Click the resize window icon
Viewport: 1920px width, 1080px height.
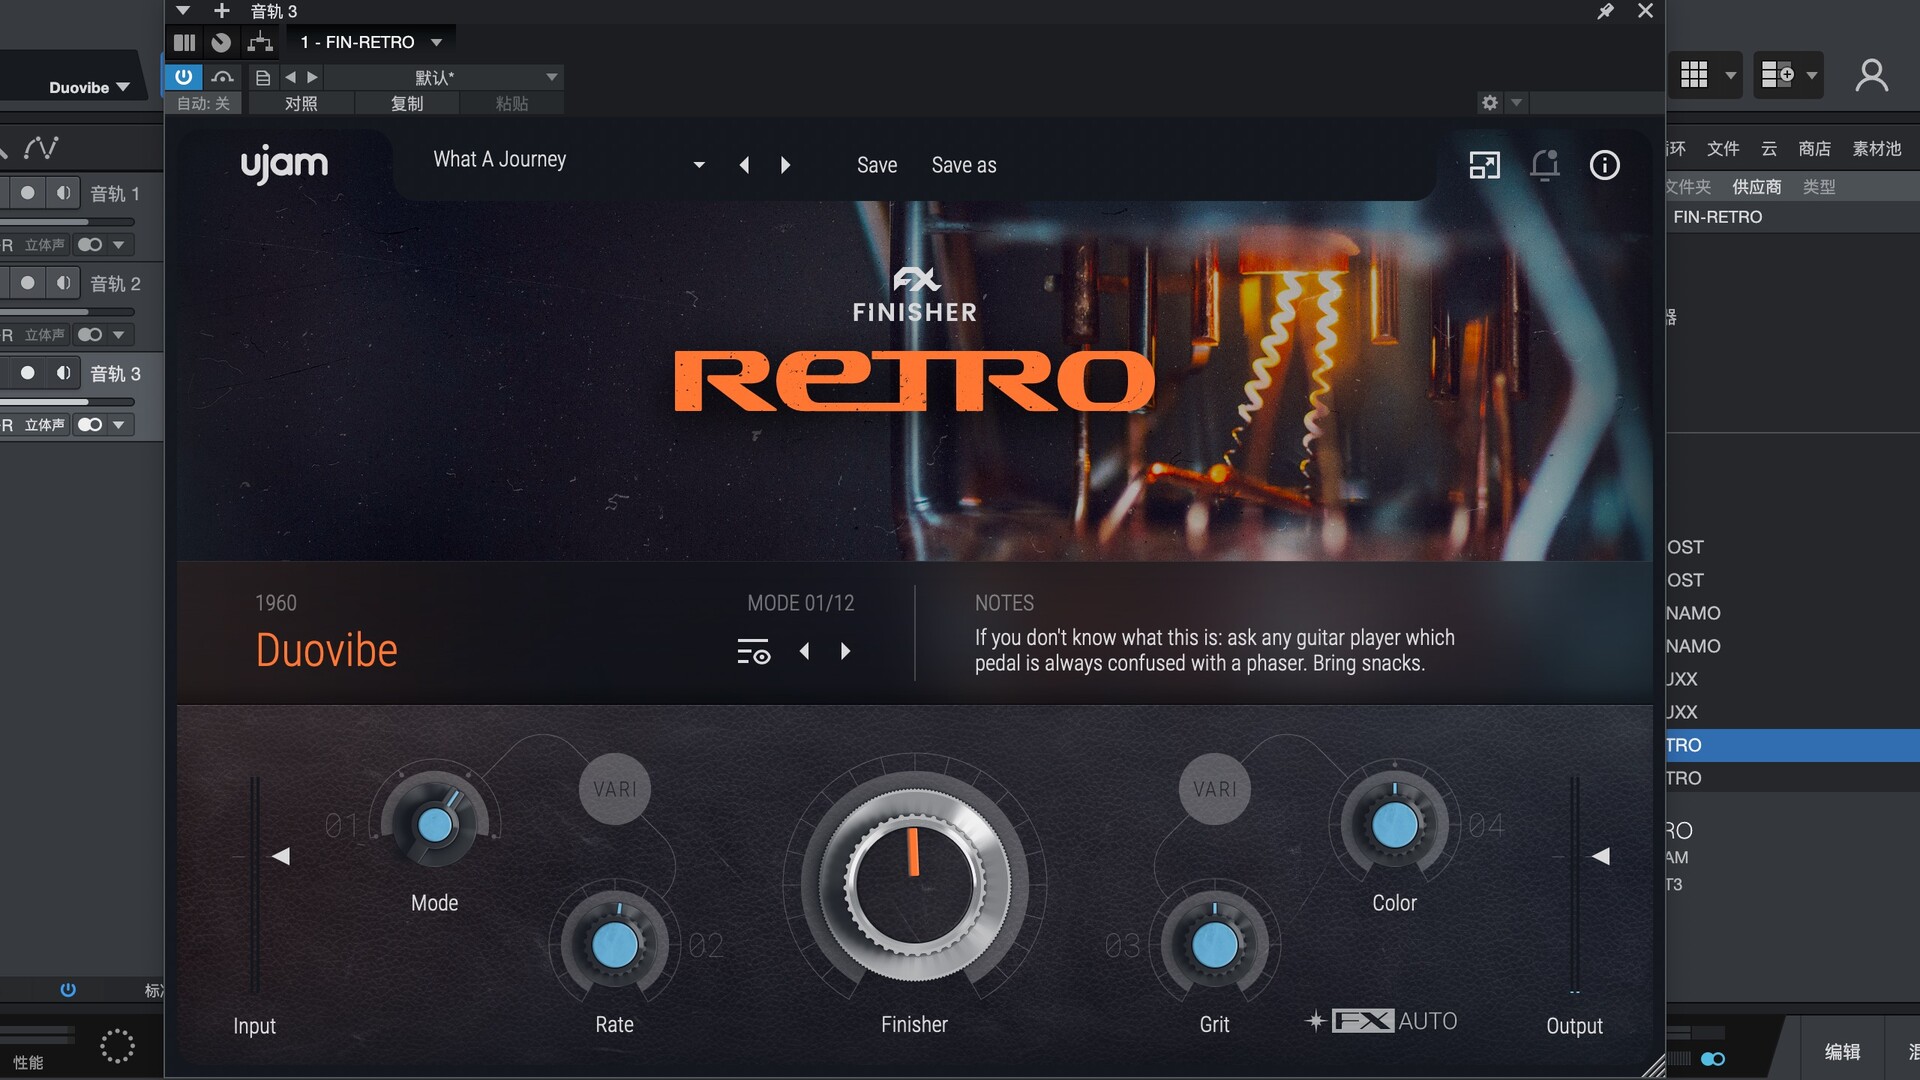(x=1485, y=165)
